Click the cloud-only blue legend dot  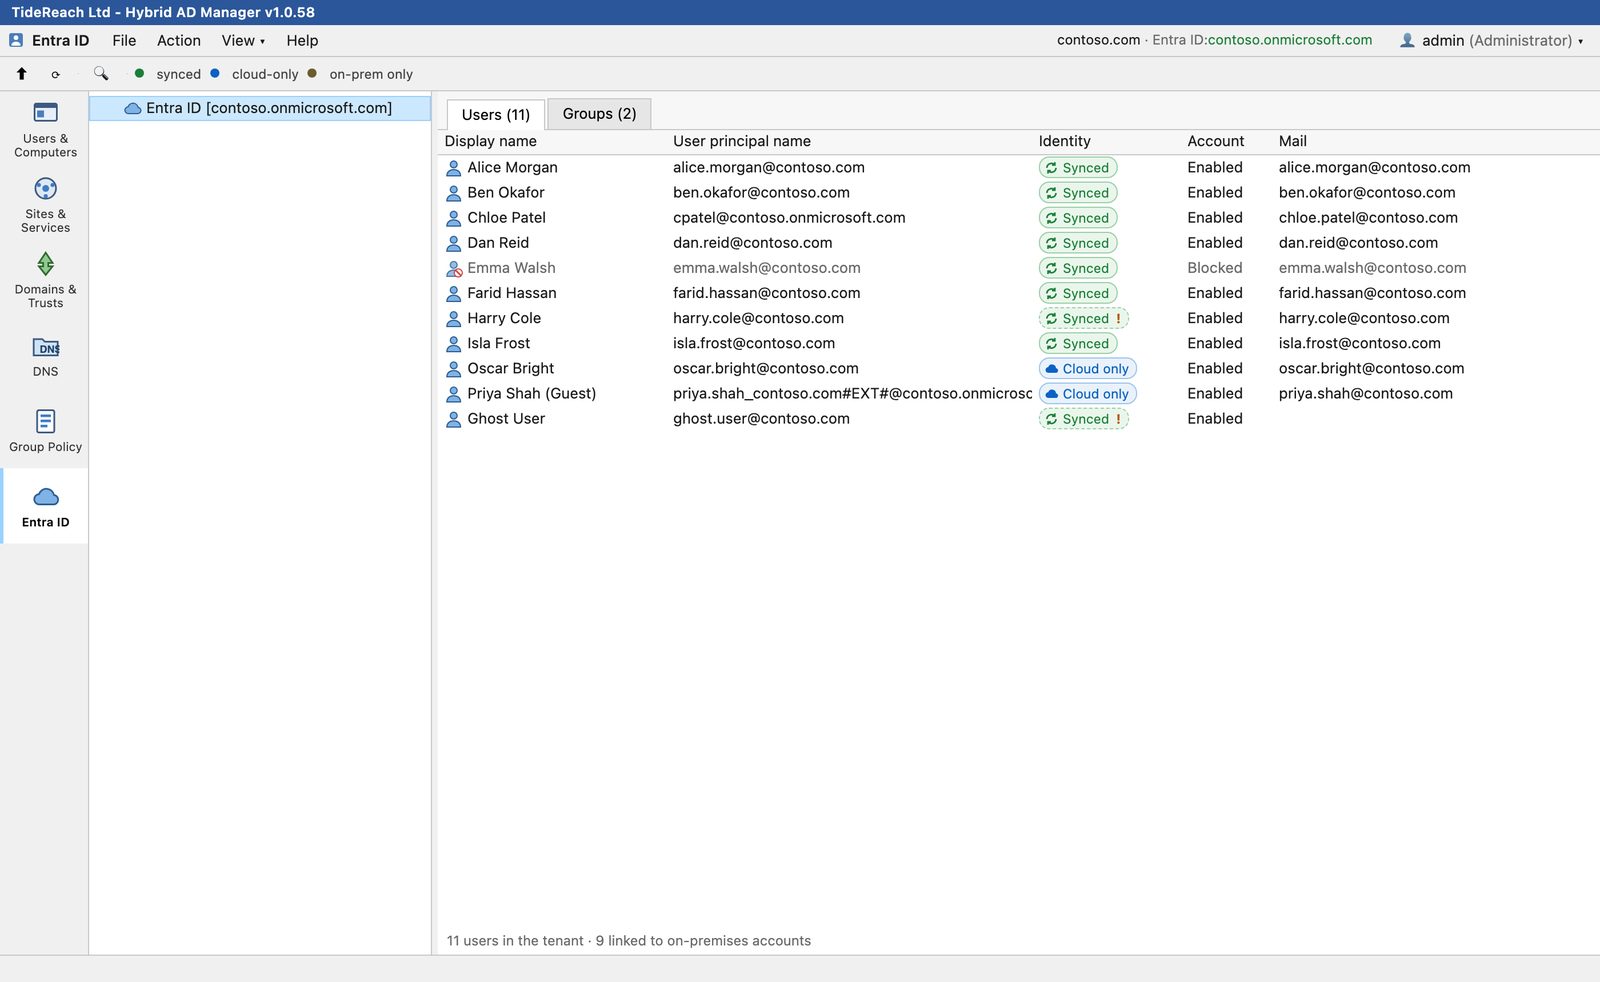coord(215,73)
